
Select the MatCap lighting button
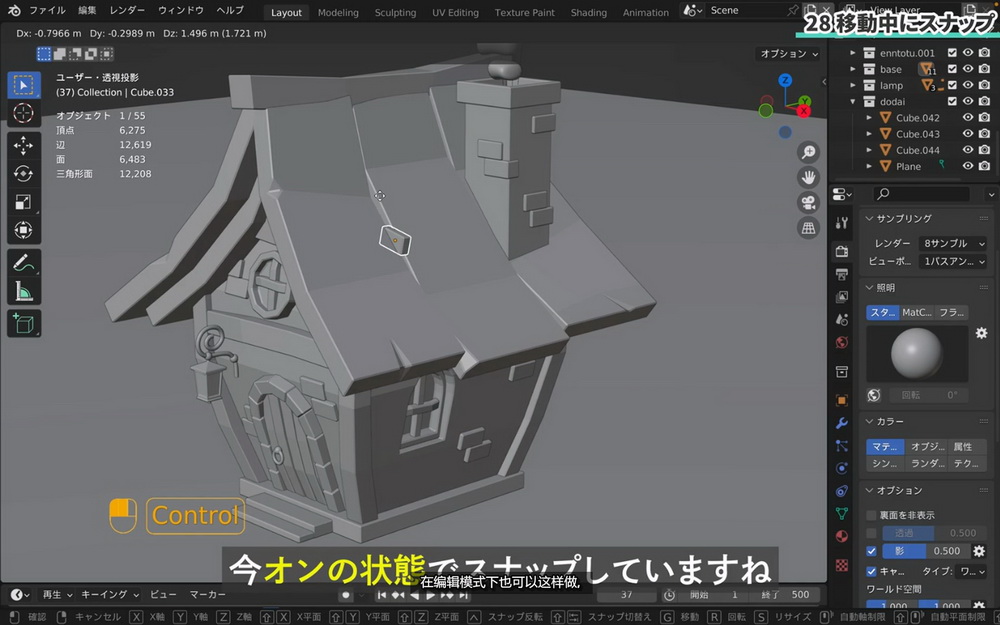(916, 312)
